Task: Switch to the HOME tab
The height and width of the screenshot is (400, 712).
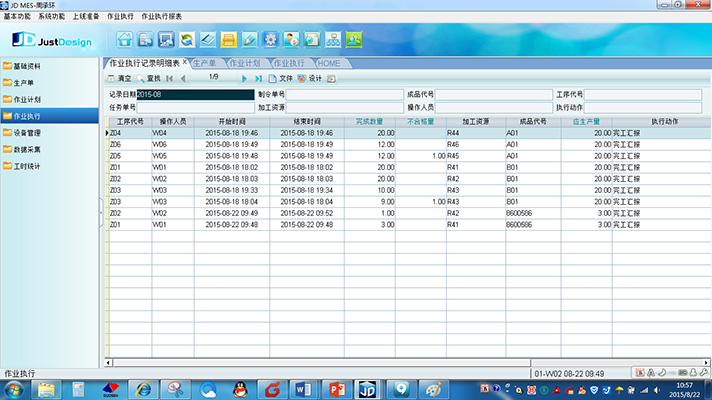Action: [329, 63]
